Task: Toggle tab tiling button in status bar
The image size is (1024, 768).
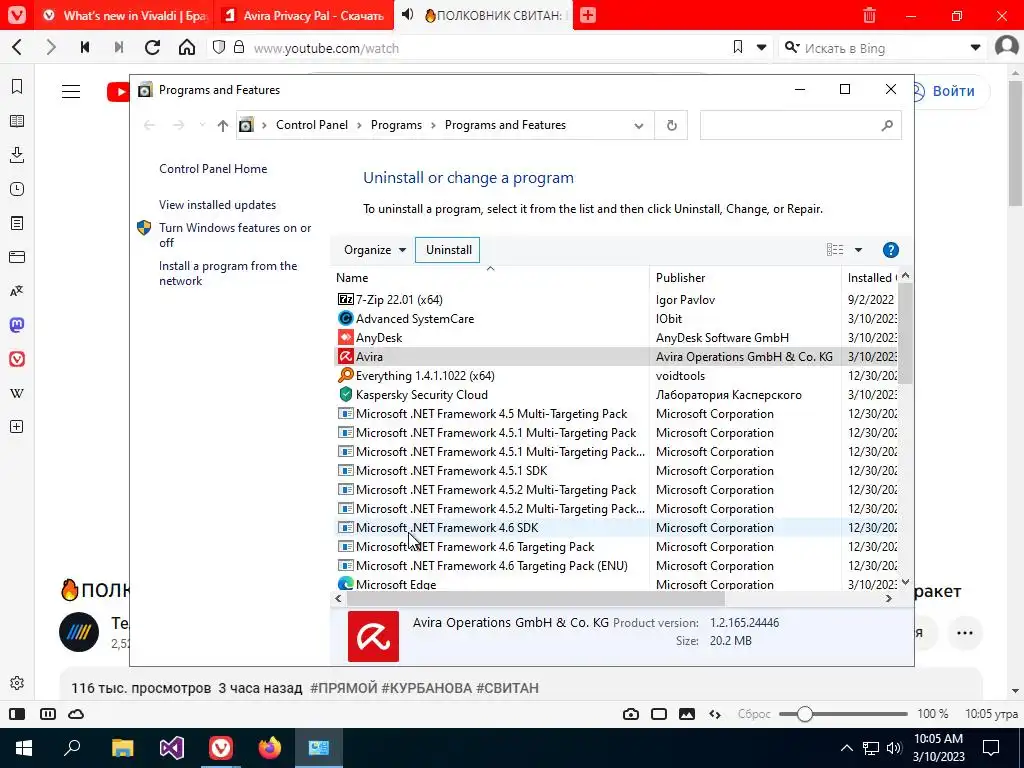Action: (x=48, y=714)
